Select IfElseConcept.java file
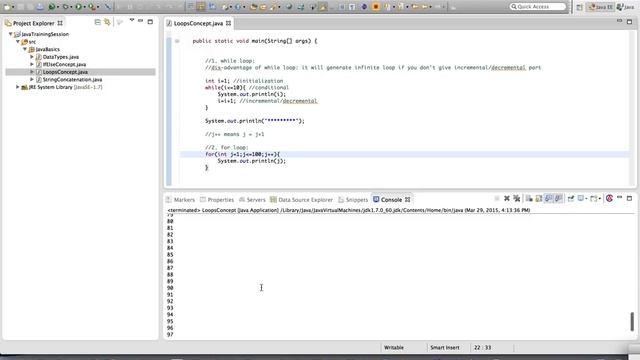640x360 pixels. [x=64, y=64]
